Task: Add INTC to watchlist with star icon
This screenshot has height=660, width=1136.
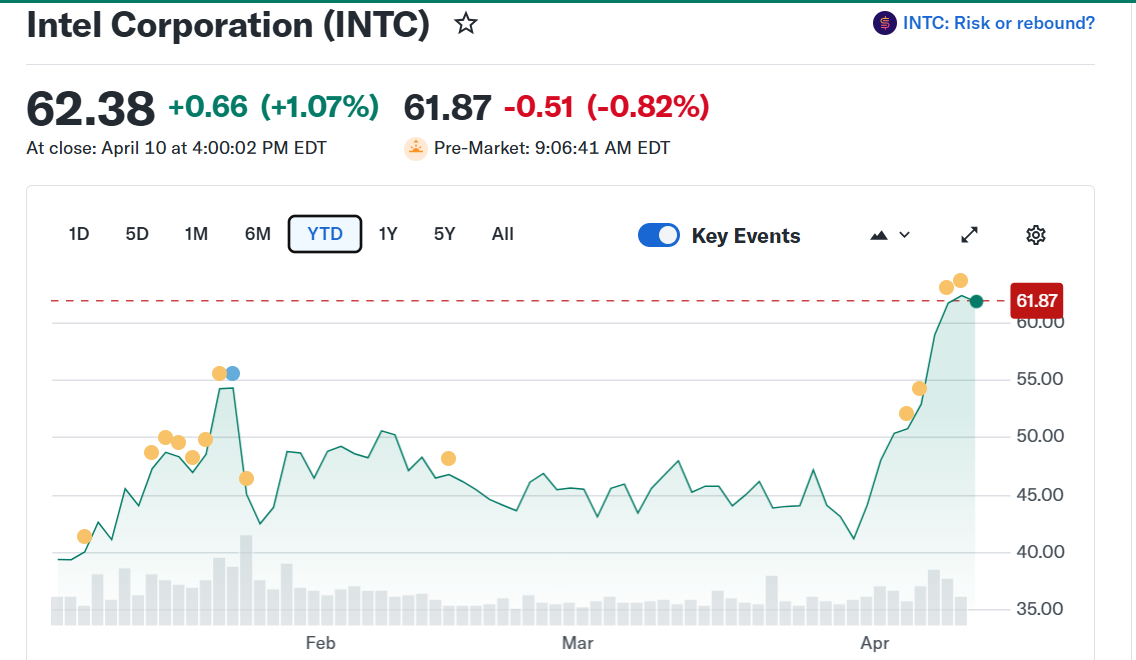Action: [x=466, y=24]
